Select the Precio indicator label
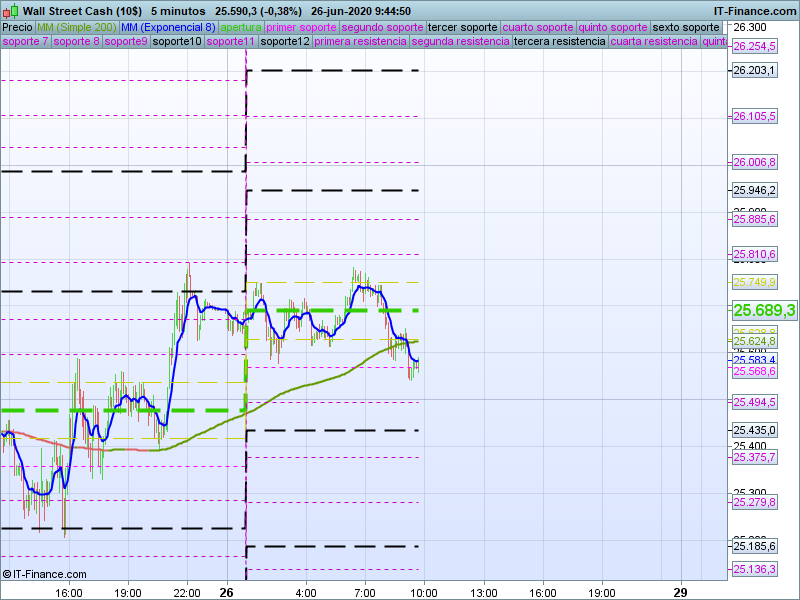 [17, 27]
